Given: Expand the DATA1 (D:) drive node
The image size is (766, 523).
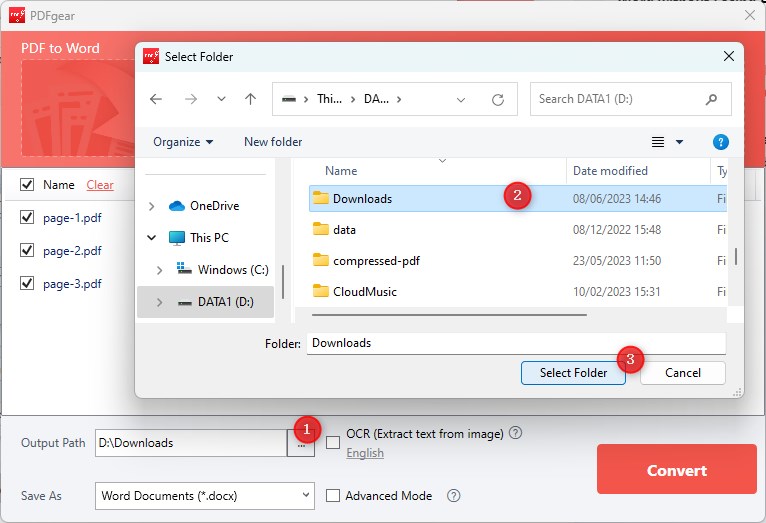Looking at the screenshot, I should tap(159, 302).
